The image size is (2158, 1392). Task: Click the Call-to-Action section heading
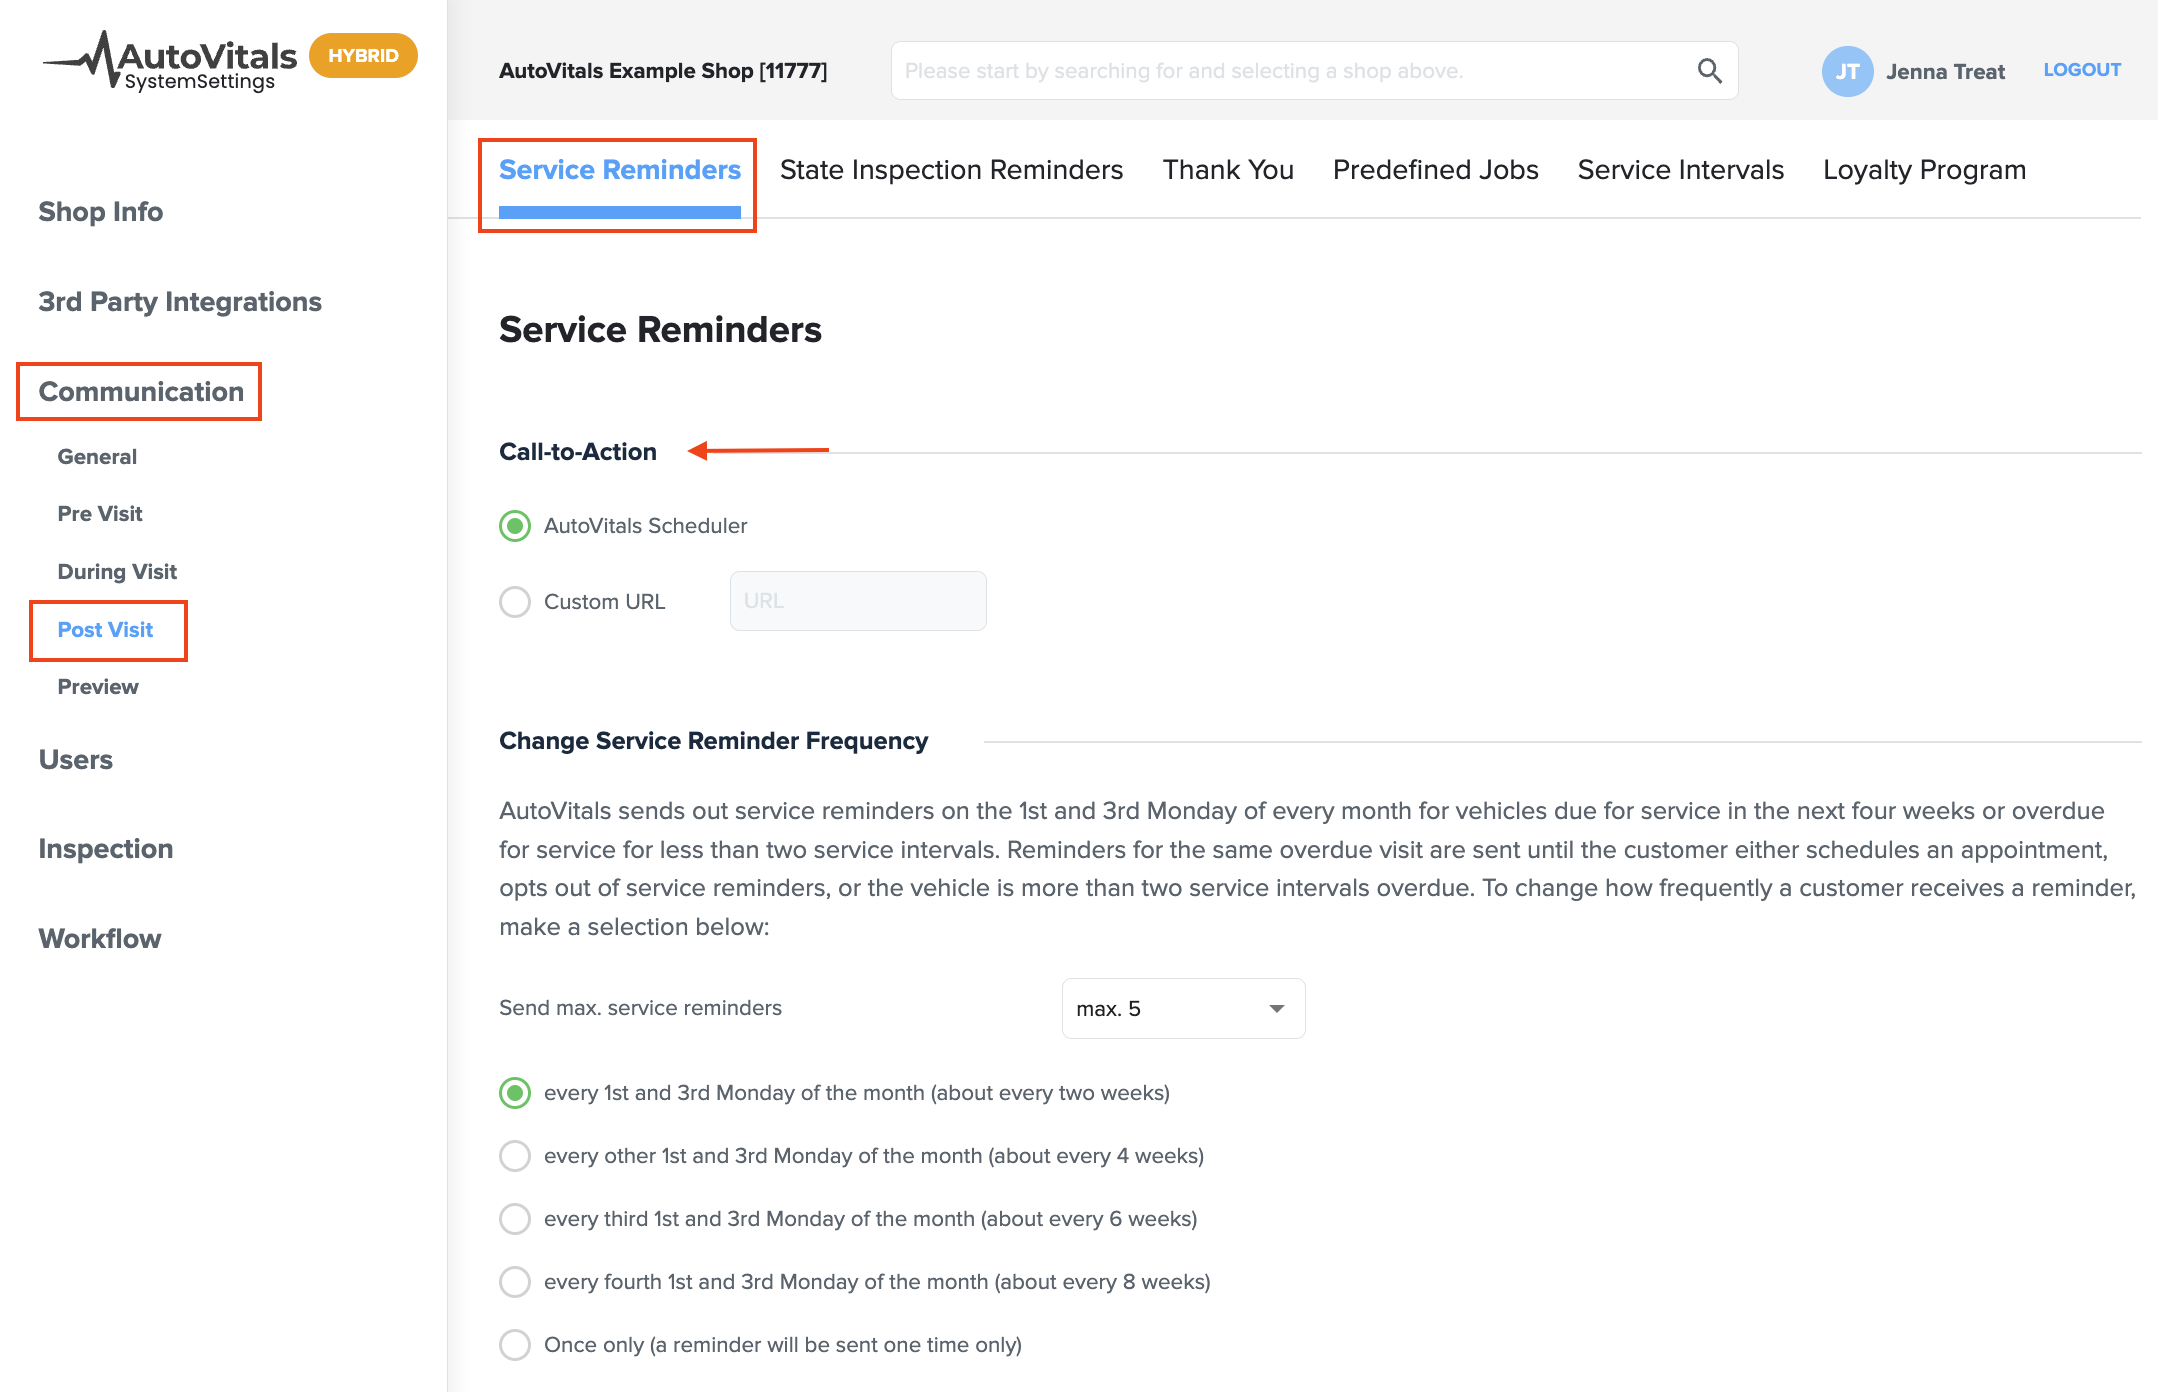click(x=578, y=451)
